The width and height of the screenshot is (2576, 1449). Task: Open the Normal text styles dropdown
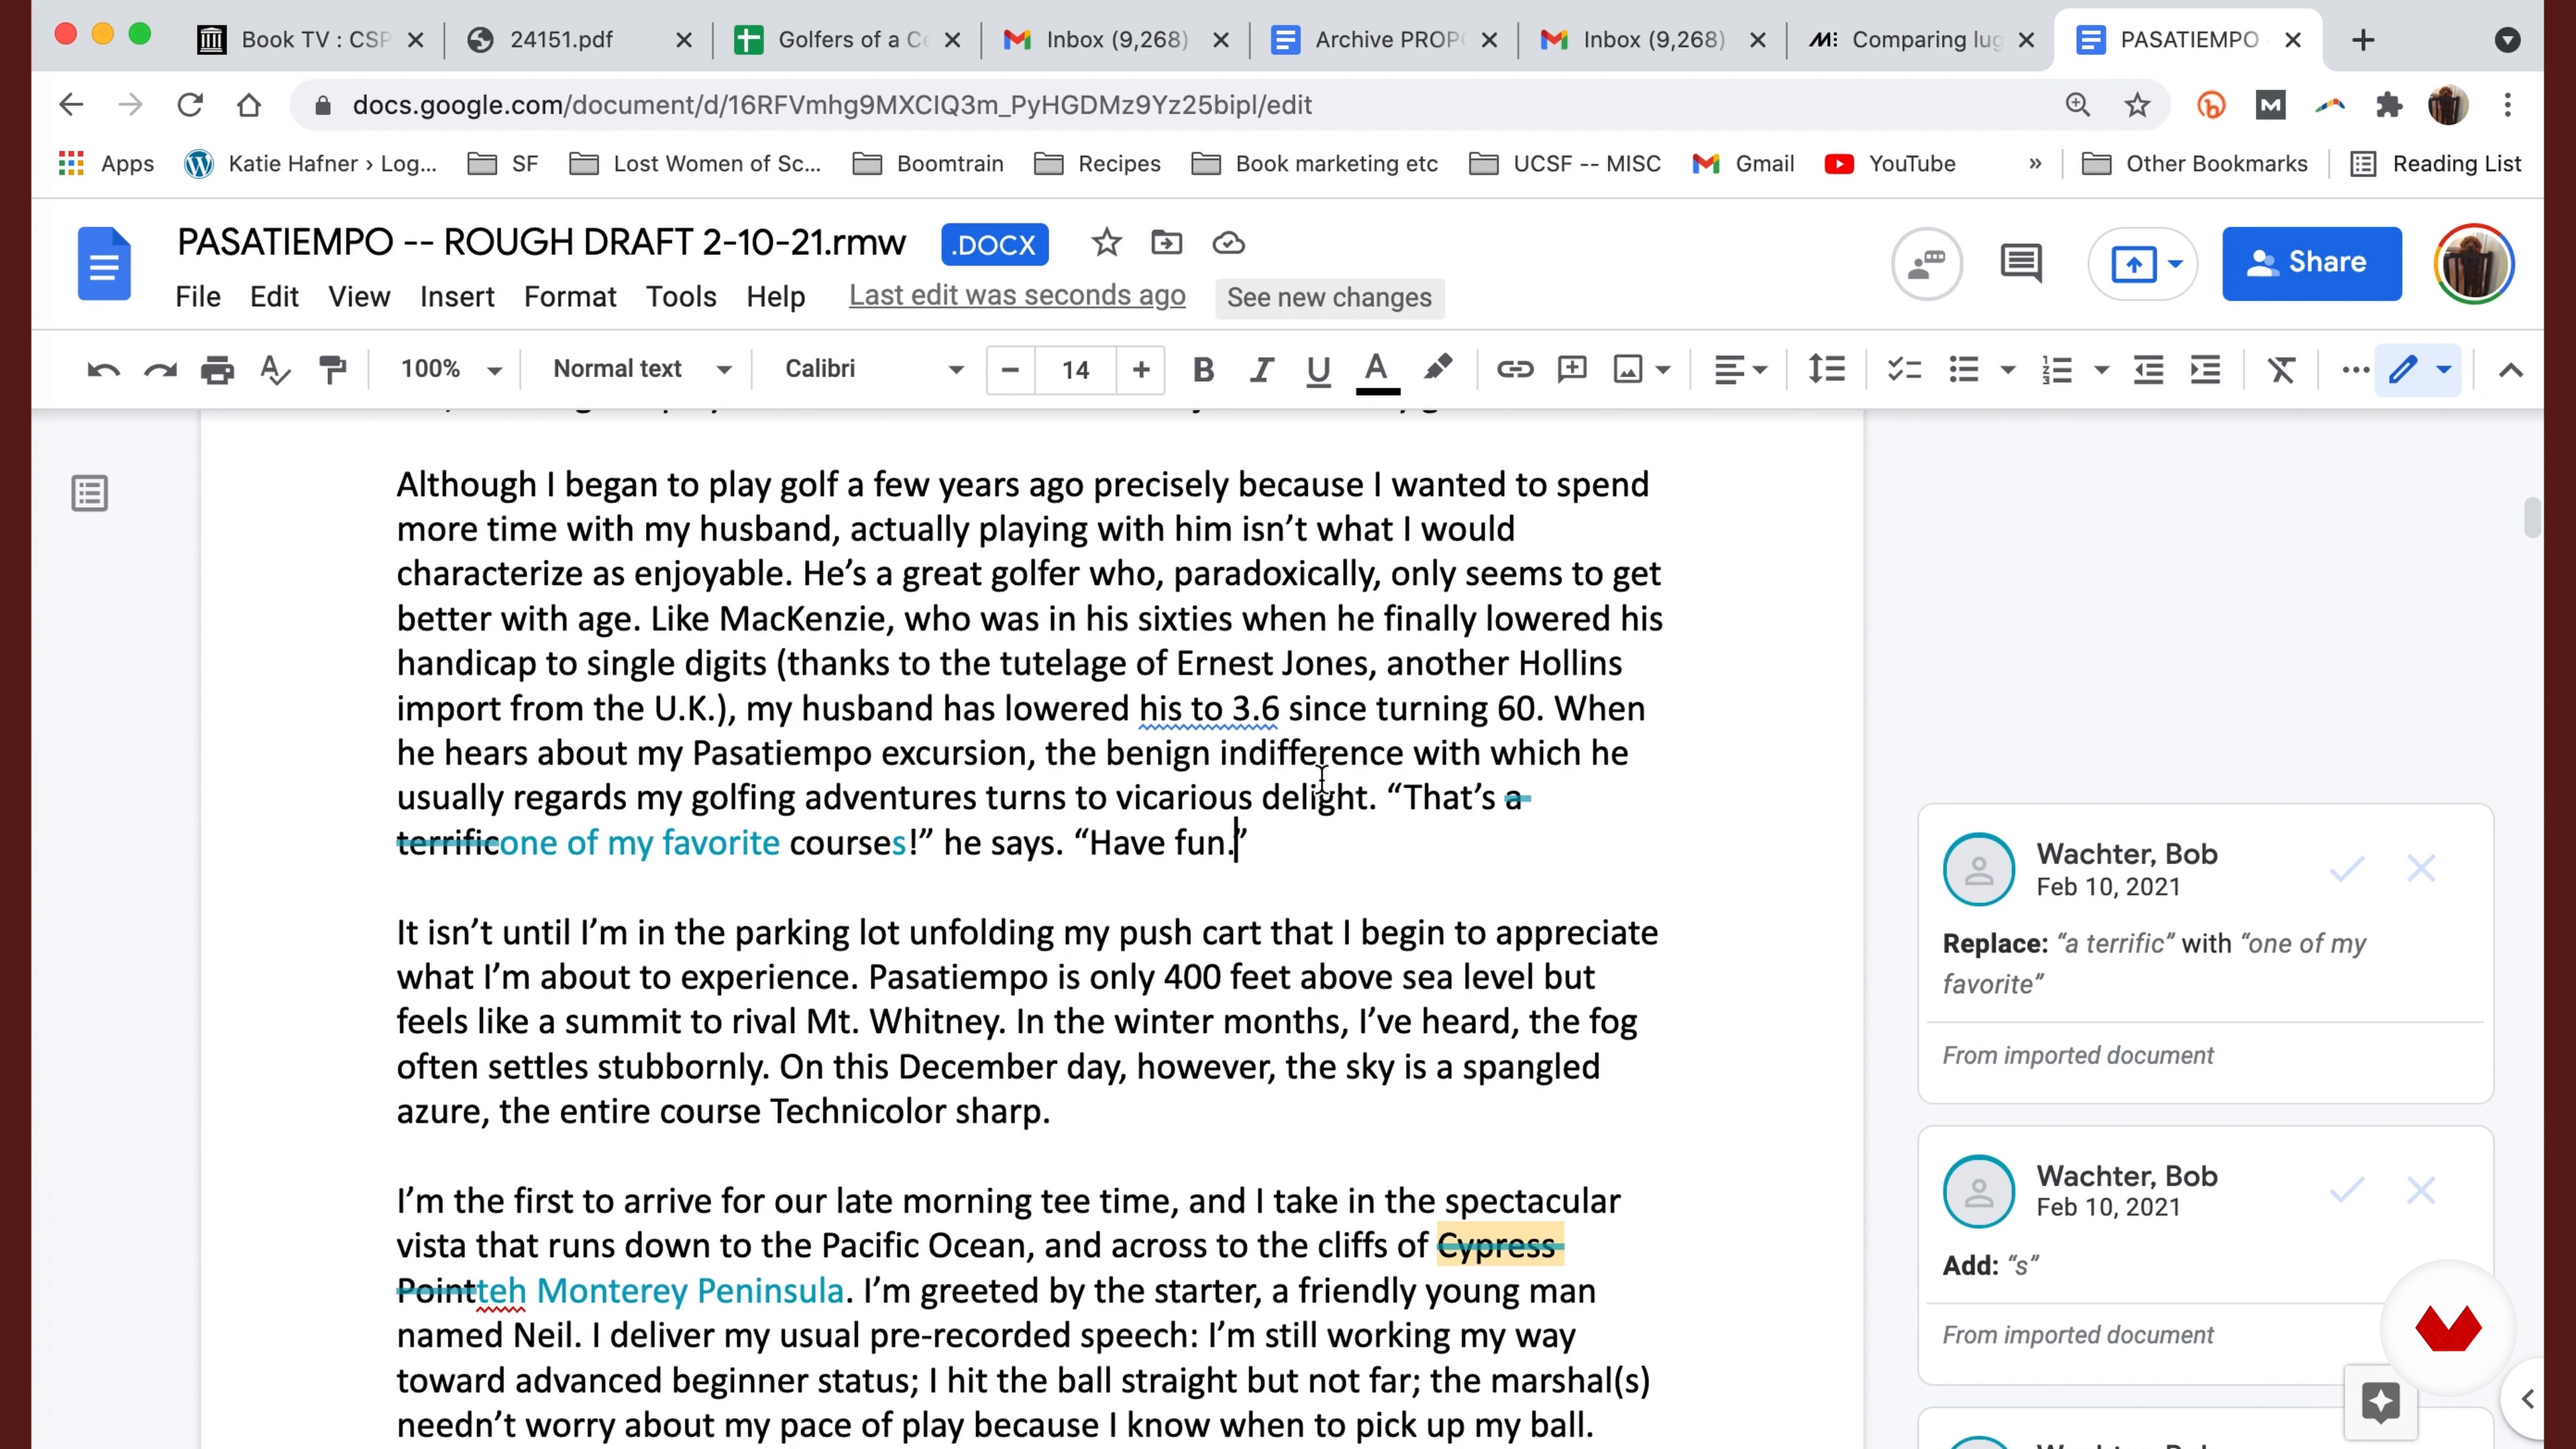pos(642,369)
